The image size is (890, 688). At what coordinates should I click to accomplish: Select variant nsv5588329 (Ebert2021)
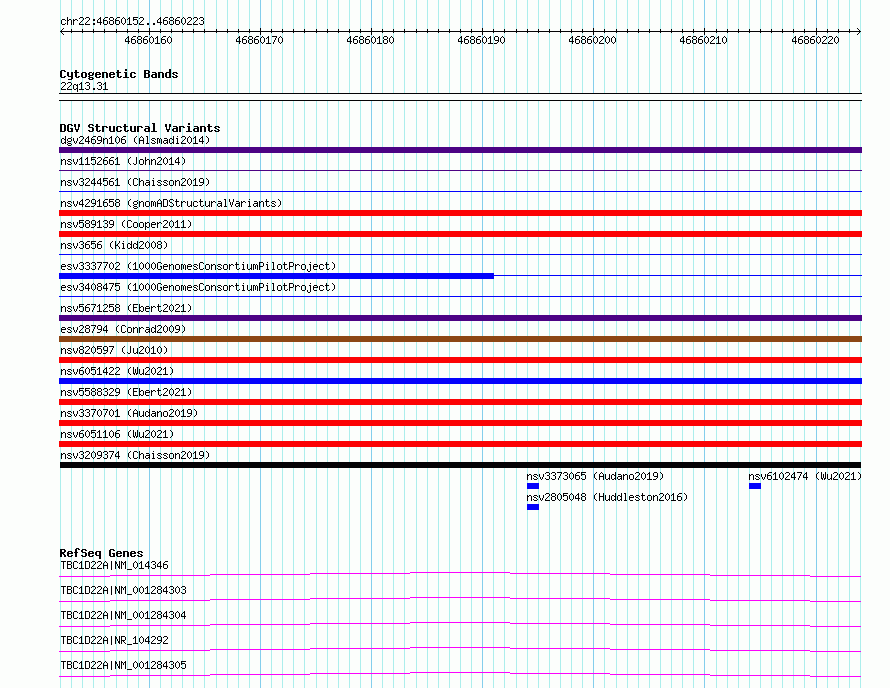click(126, 392)
